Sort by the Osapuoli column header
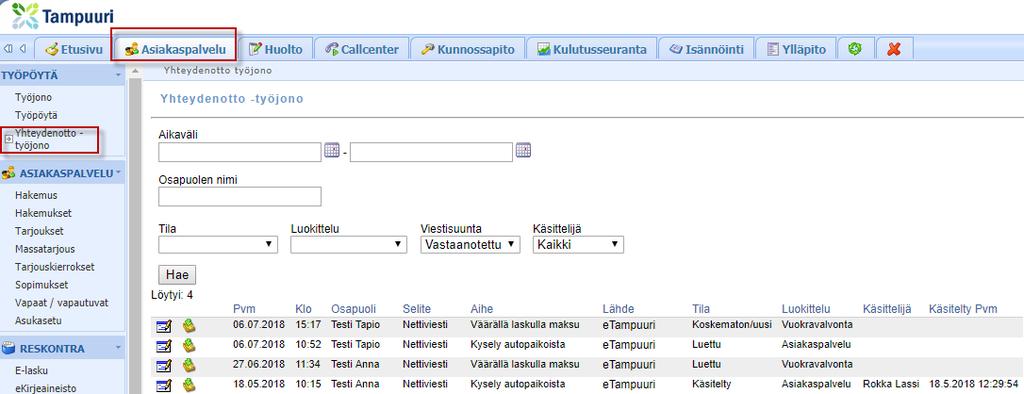The width and height of the screenshot is (1024, 394). [x=353, y=309]
